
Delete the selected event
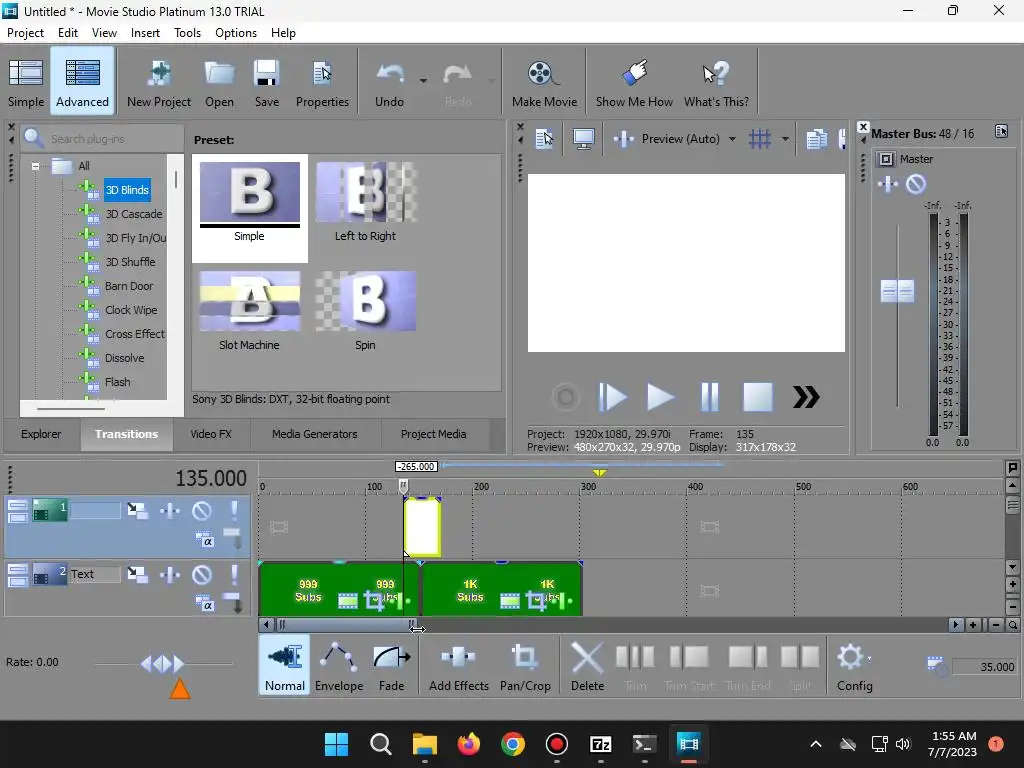pos(587,665)
